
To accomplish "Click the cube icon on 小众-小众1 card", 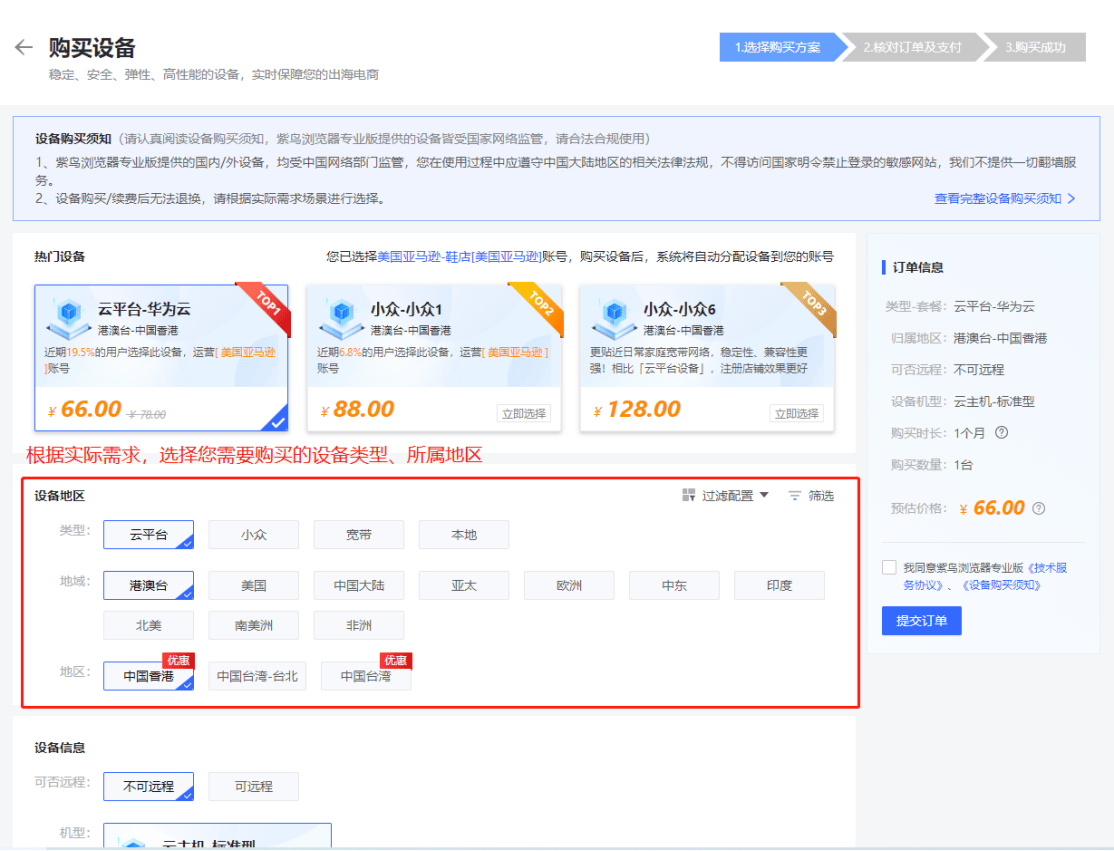I will click(342, 313).
